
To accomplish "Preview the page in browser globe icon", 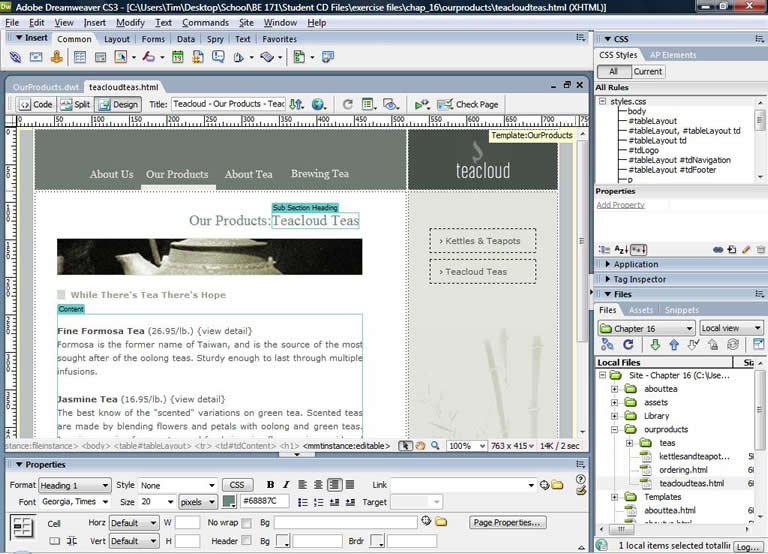I will pos(318,104).
